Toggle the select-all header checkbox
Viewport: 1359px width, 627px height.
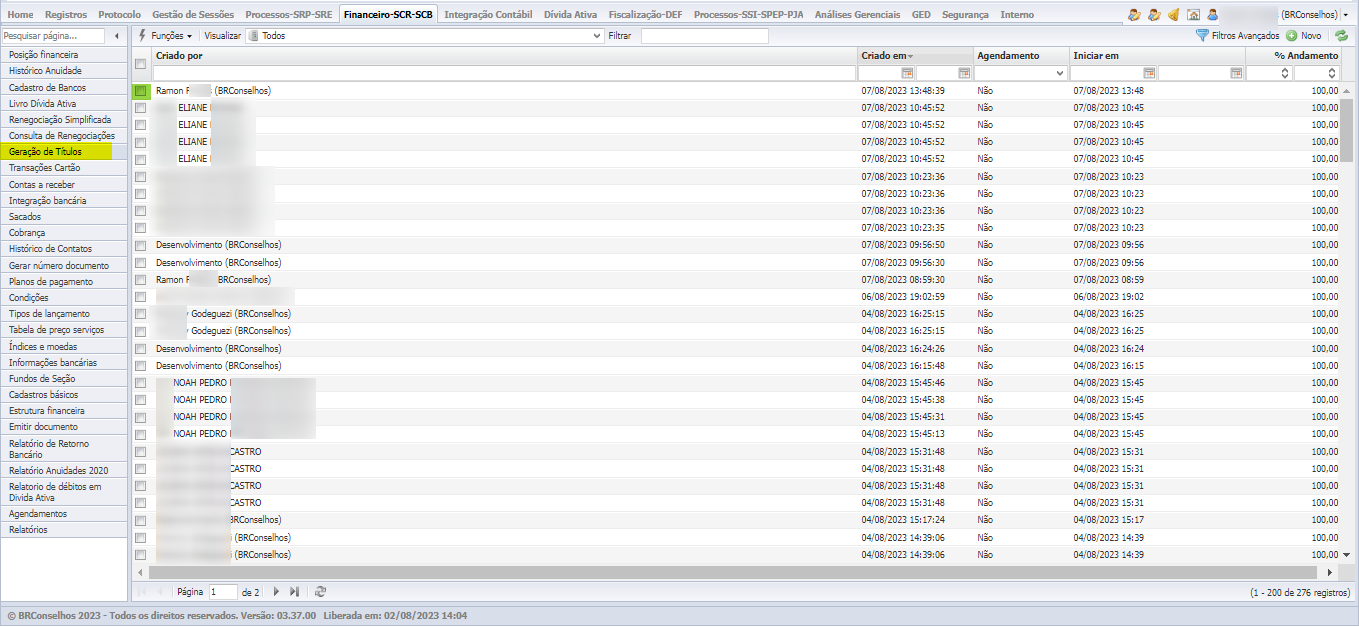(141, 64)
